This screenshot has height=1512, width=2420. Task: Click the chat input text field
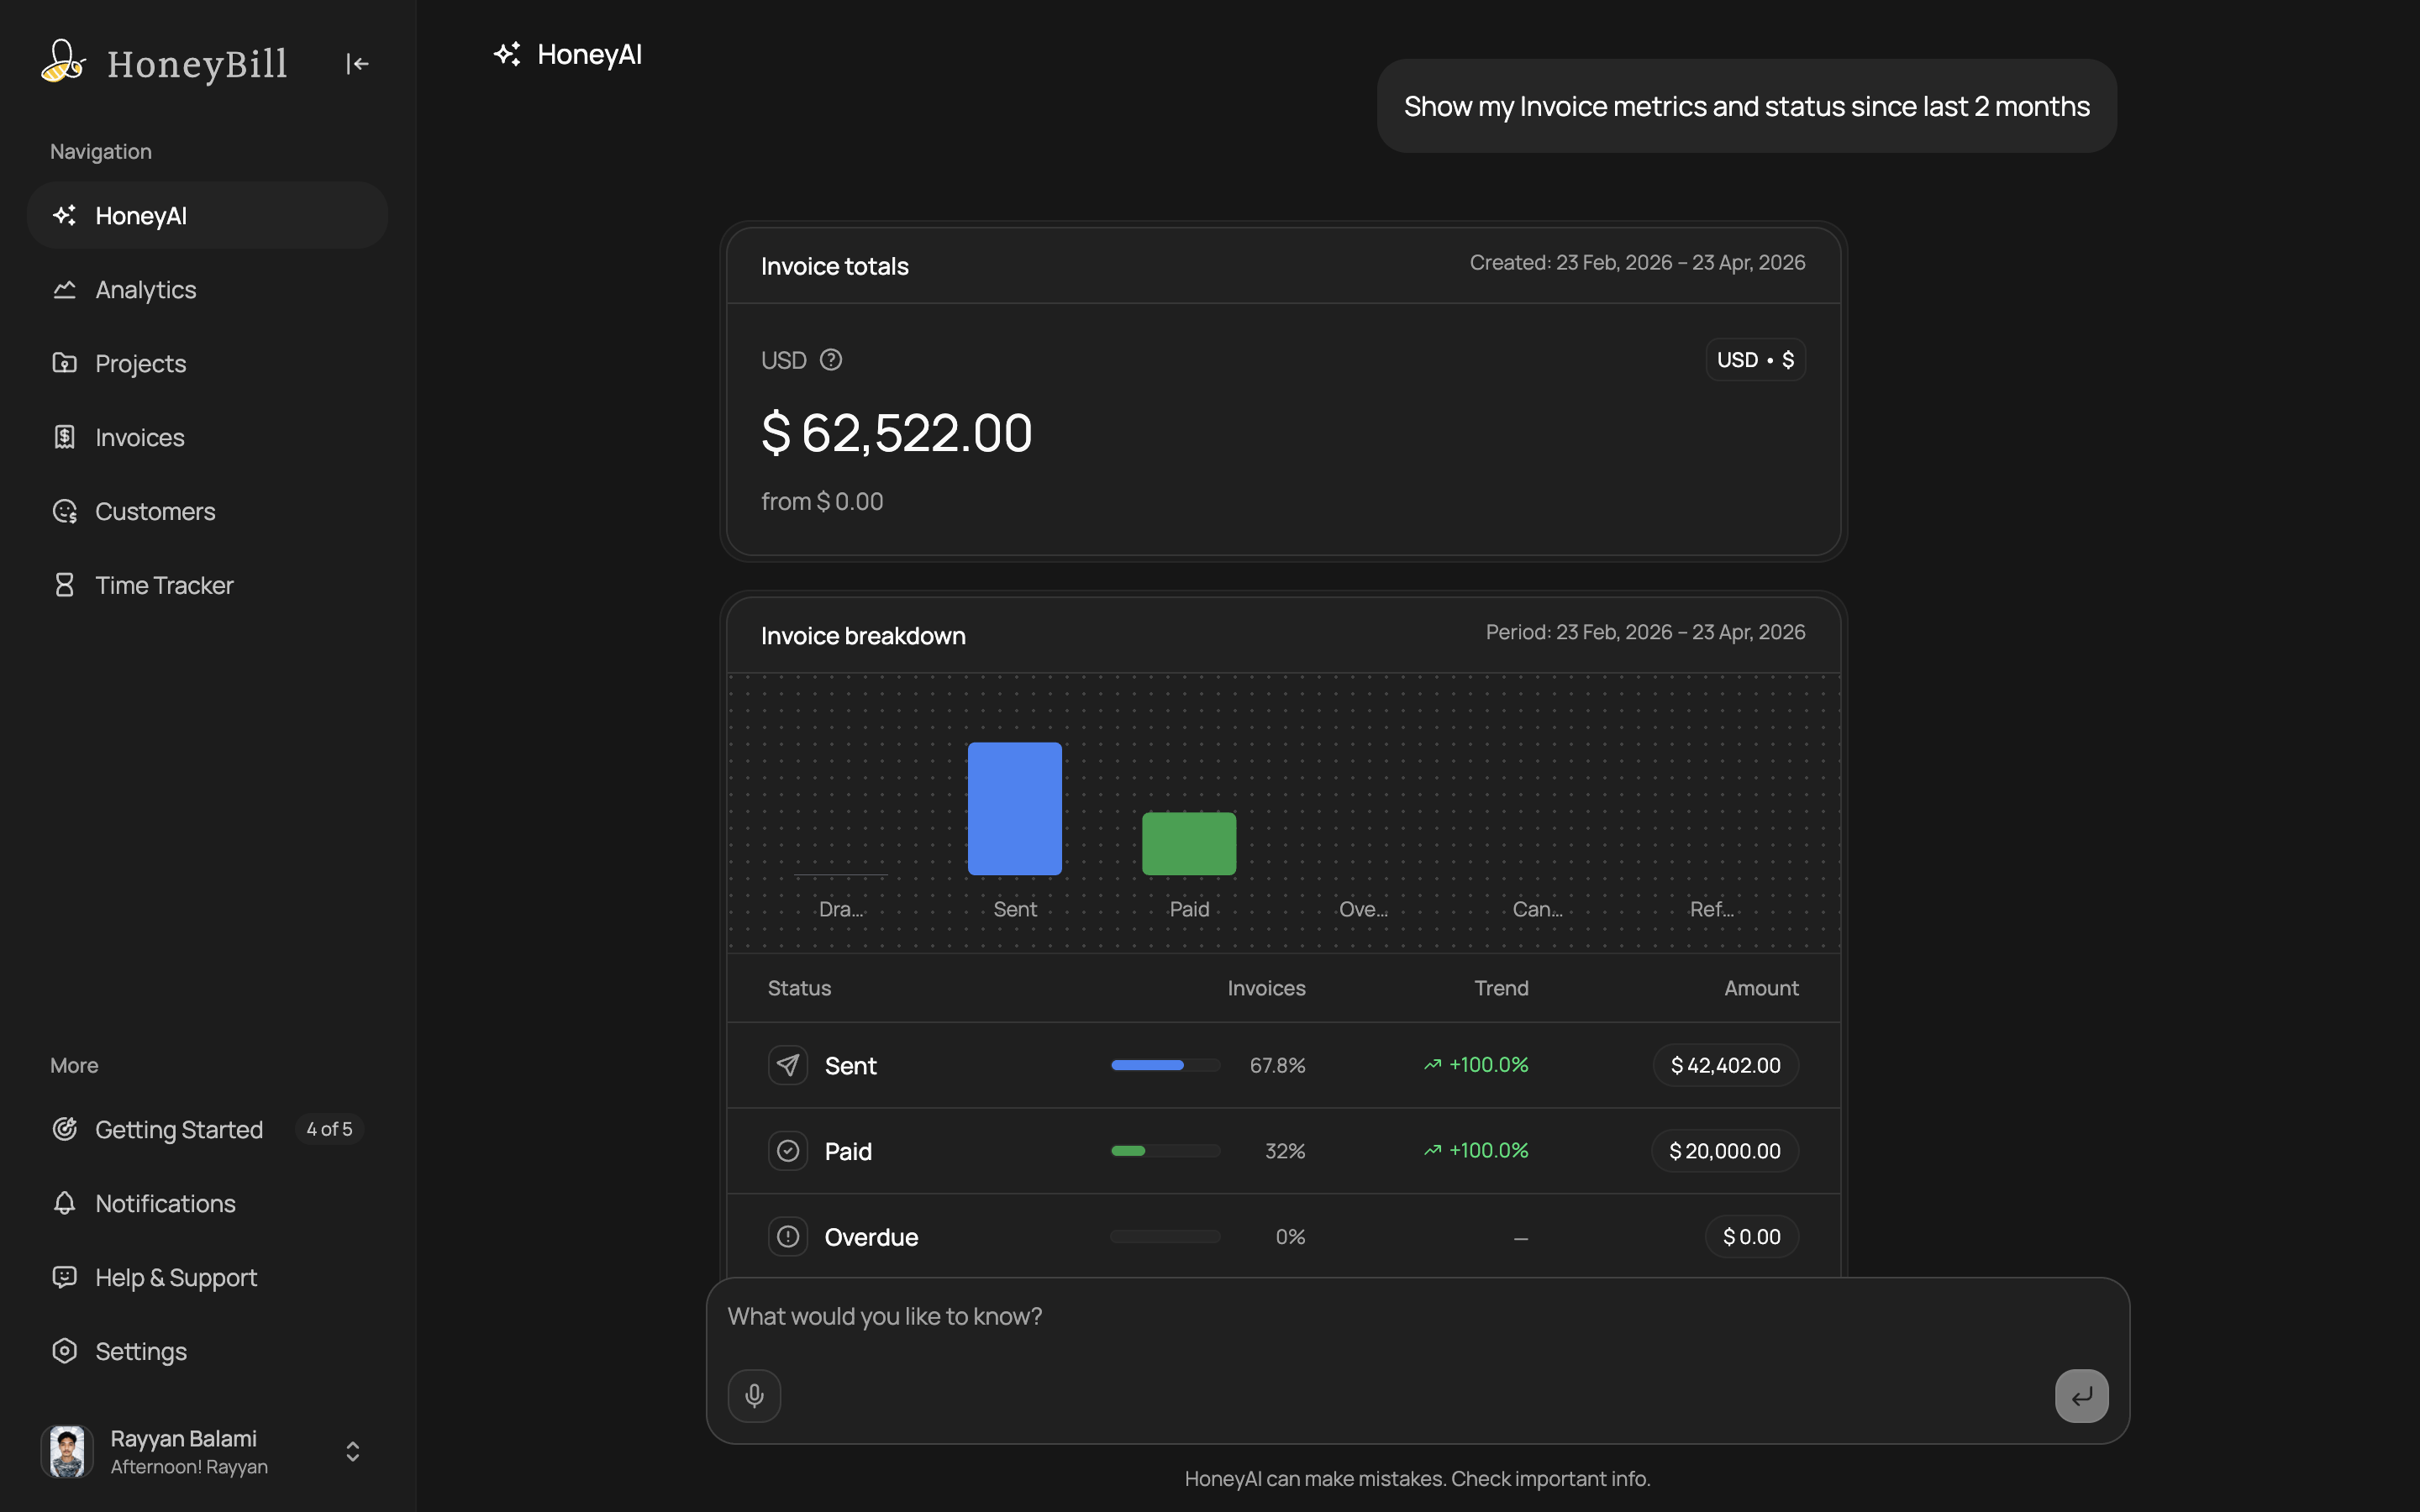point(1417,1317)
